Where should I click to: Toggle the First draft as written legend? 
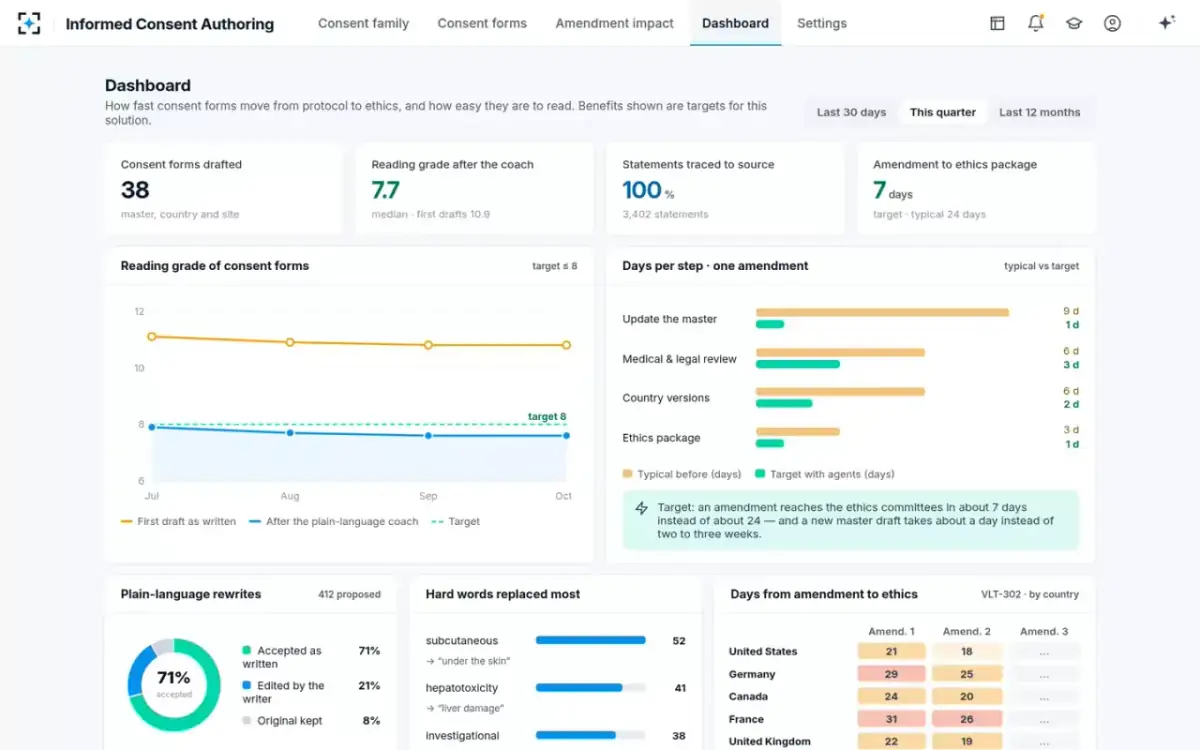(178, 521)
